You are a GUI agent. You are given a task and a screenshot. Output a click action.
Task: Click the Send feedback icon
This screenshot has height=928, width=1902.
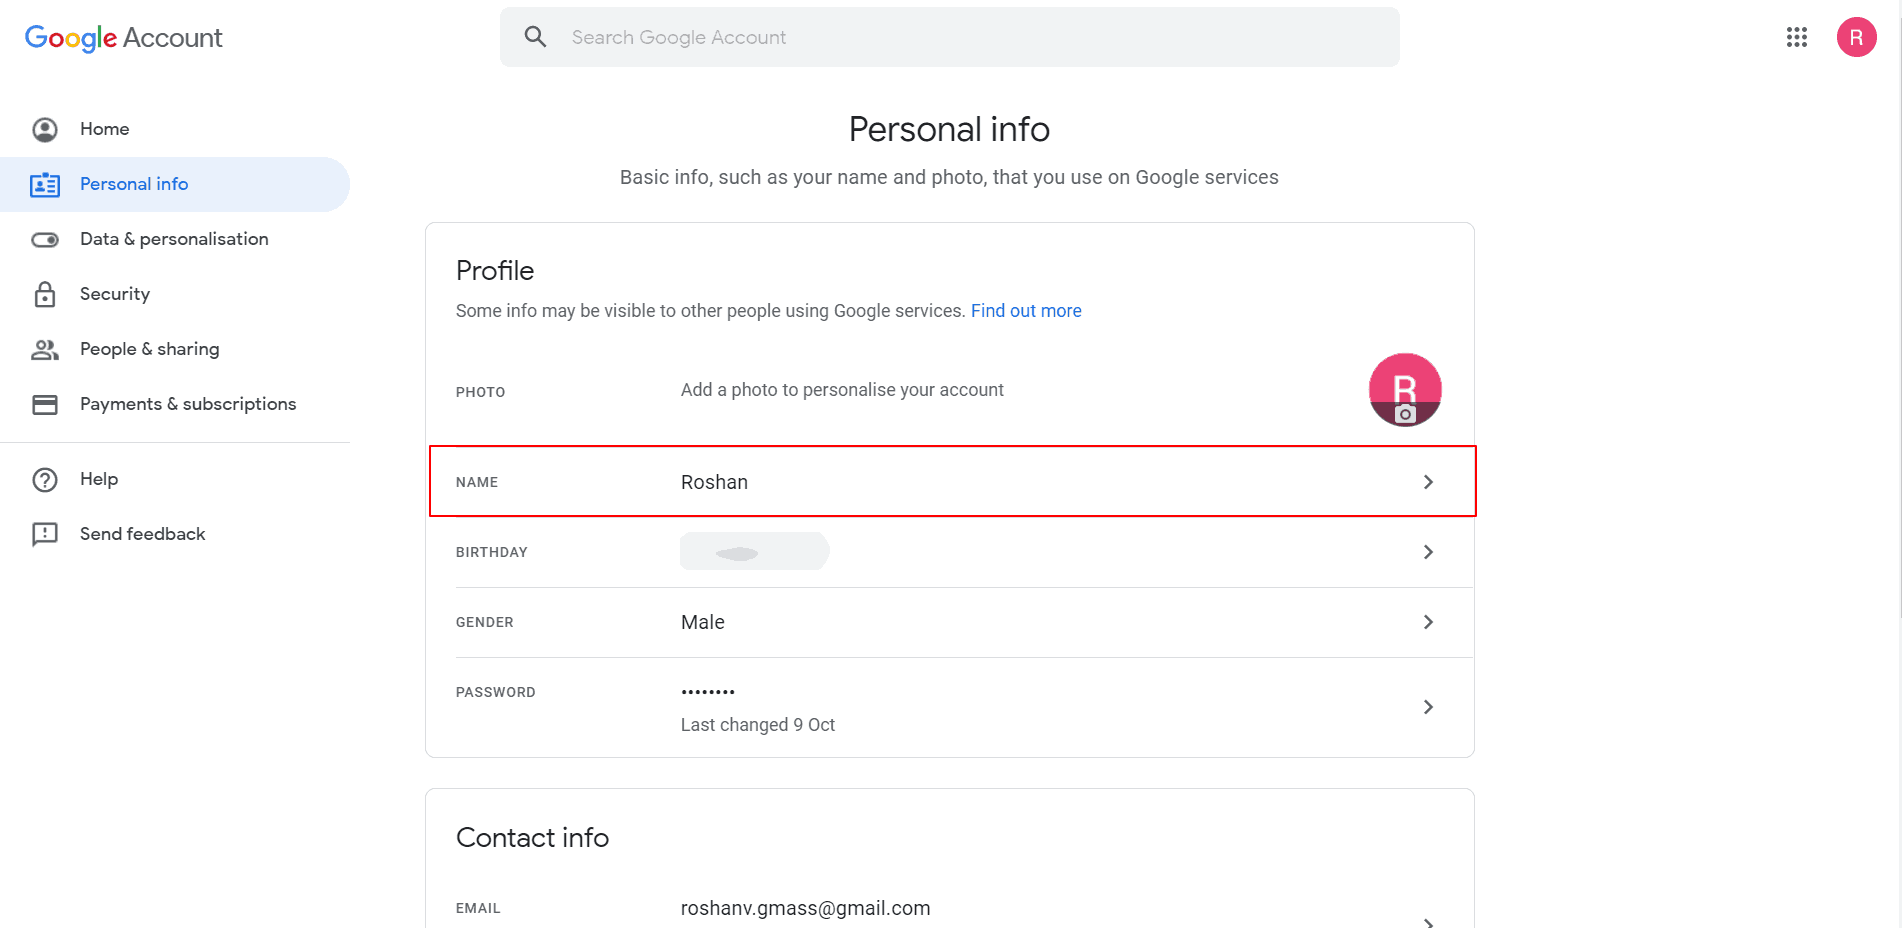(x=45, y=534)
